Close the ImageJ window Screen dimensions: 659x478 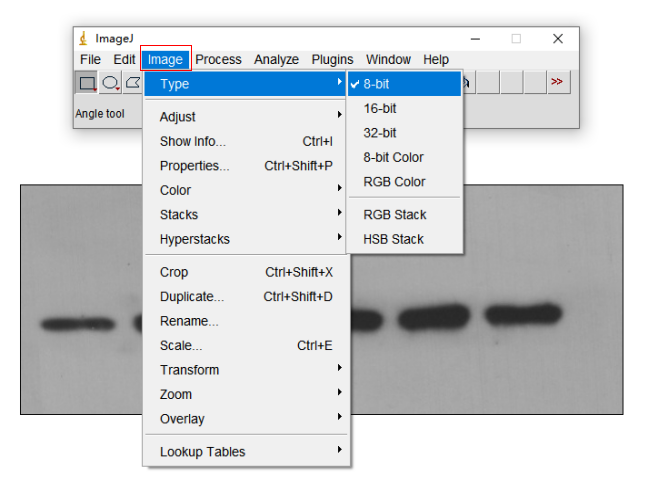coord(557,39)
